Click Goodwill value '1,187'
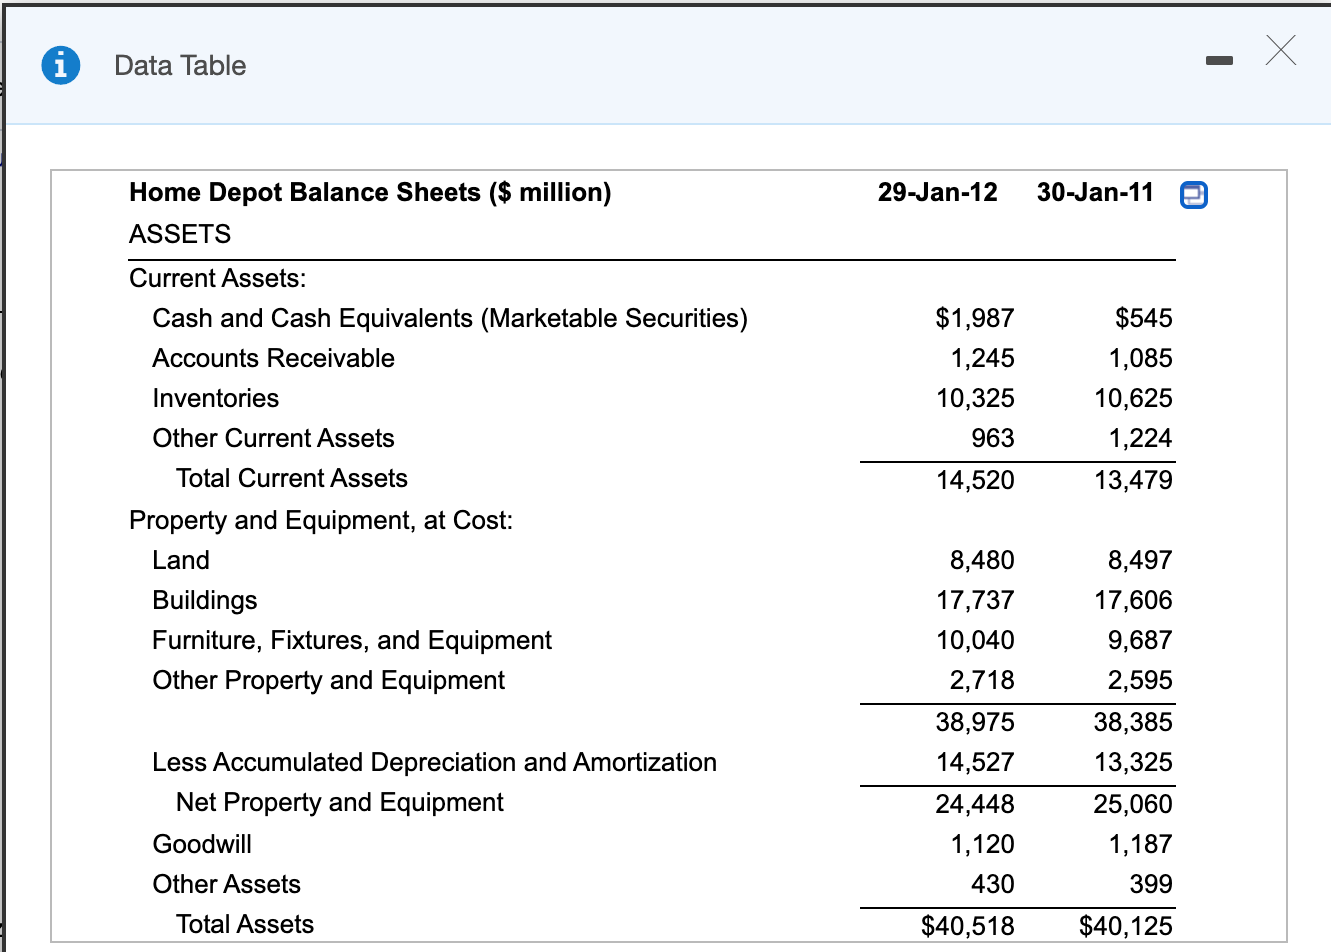 click(1140, 844)
